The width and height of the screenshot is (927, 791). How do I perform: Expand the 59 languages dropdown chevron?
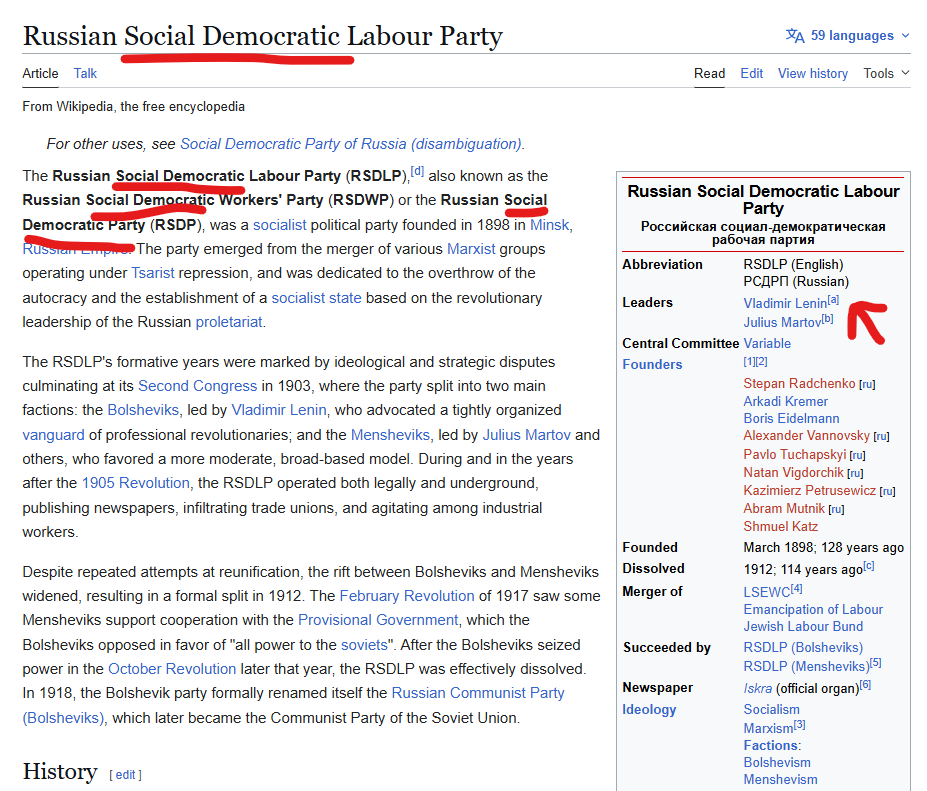coord(905,35)
